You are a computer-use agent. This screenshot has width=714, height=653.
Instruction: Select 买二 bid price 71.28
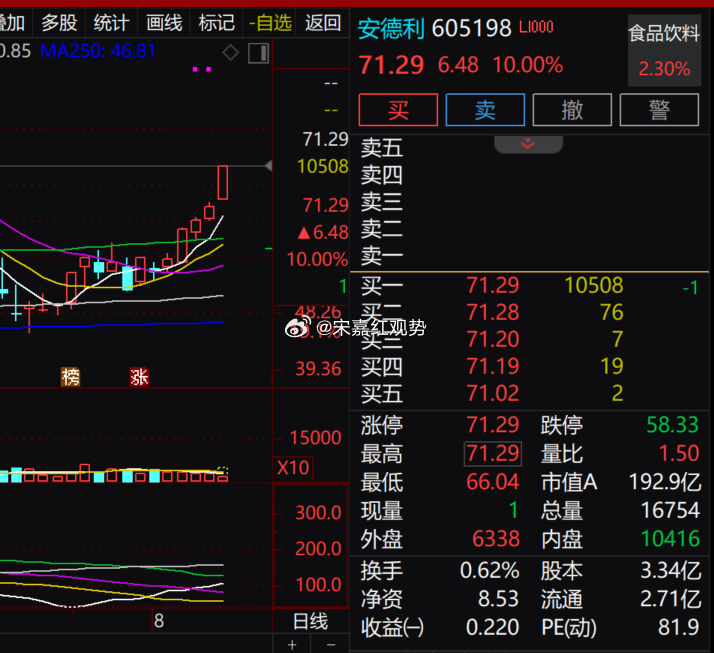493,312
